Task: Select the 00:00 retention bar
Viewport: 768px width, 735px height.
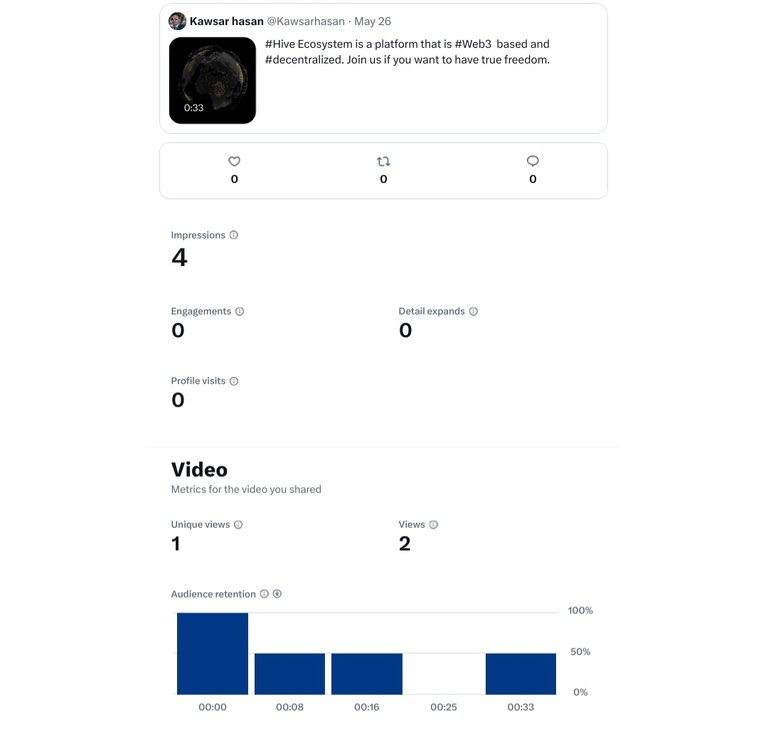Action: click(213, 653)
